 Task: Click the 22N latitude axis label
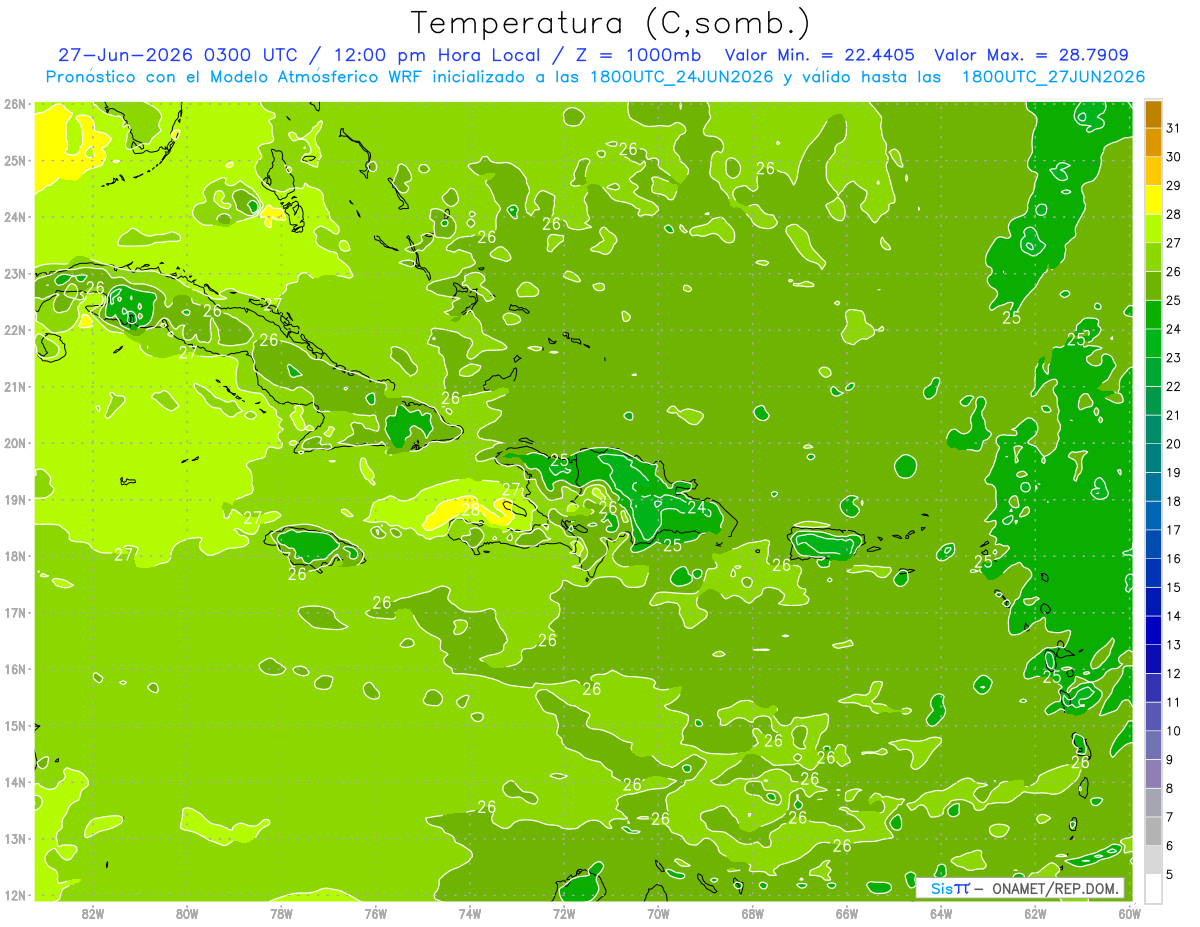(x=15, y=330)
